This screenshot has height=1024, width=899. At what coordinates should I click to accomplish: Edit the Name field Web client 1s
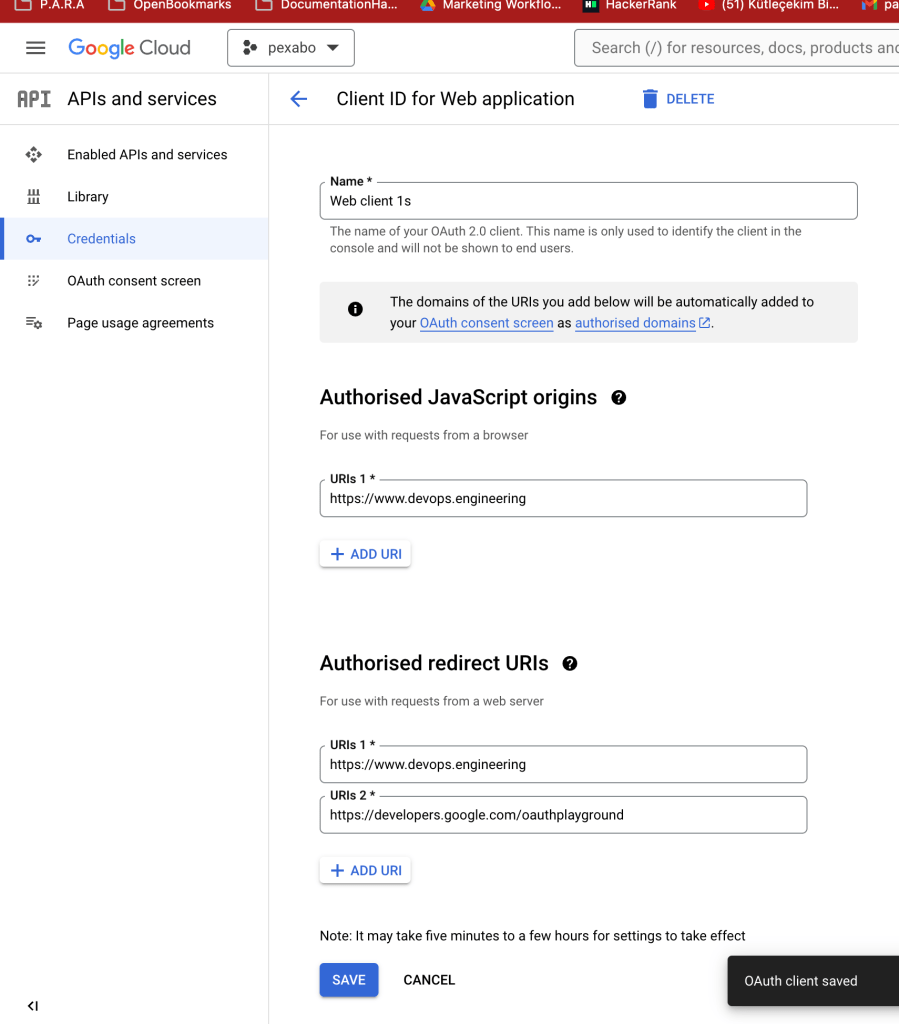[588, 201]
